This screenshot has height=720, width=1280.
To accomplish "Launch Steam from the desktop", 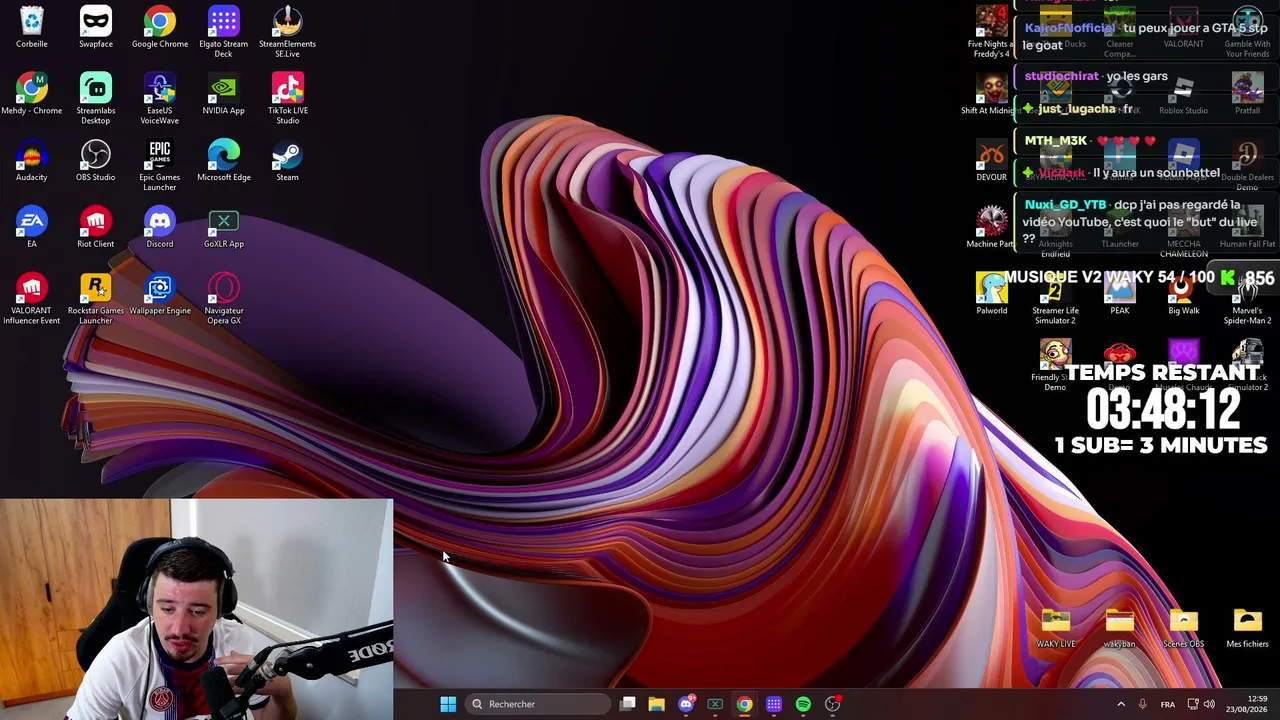I will click(x=287, y=161).
